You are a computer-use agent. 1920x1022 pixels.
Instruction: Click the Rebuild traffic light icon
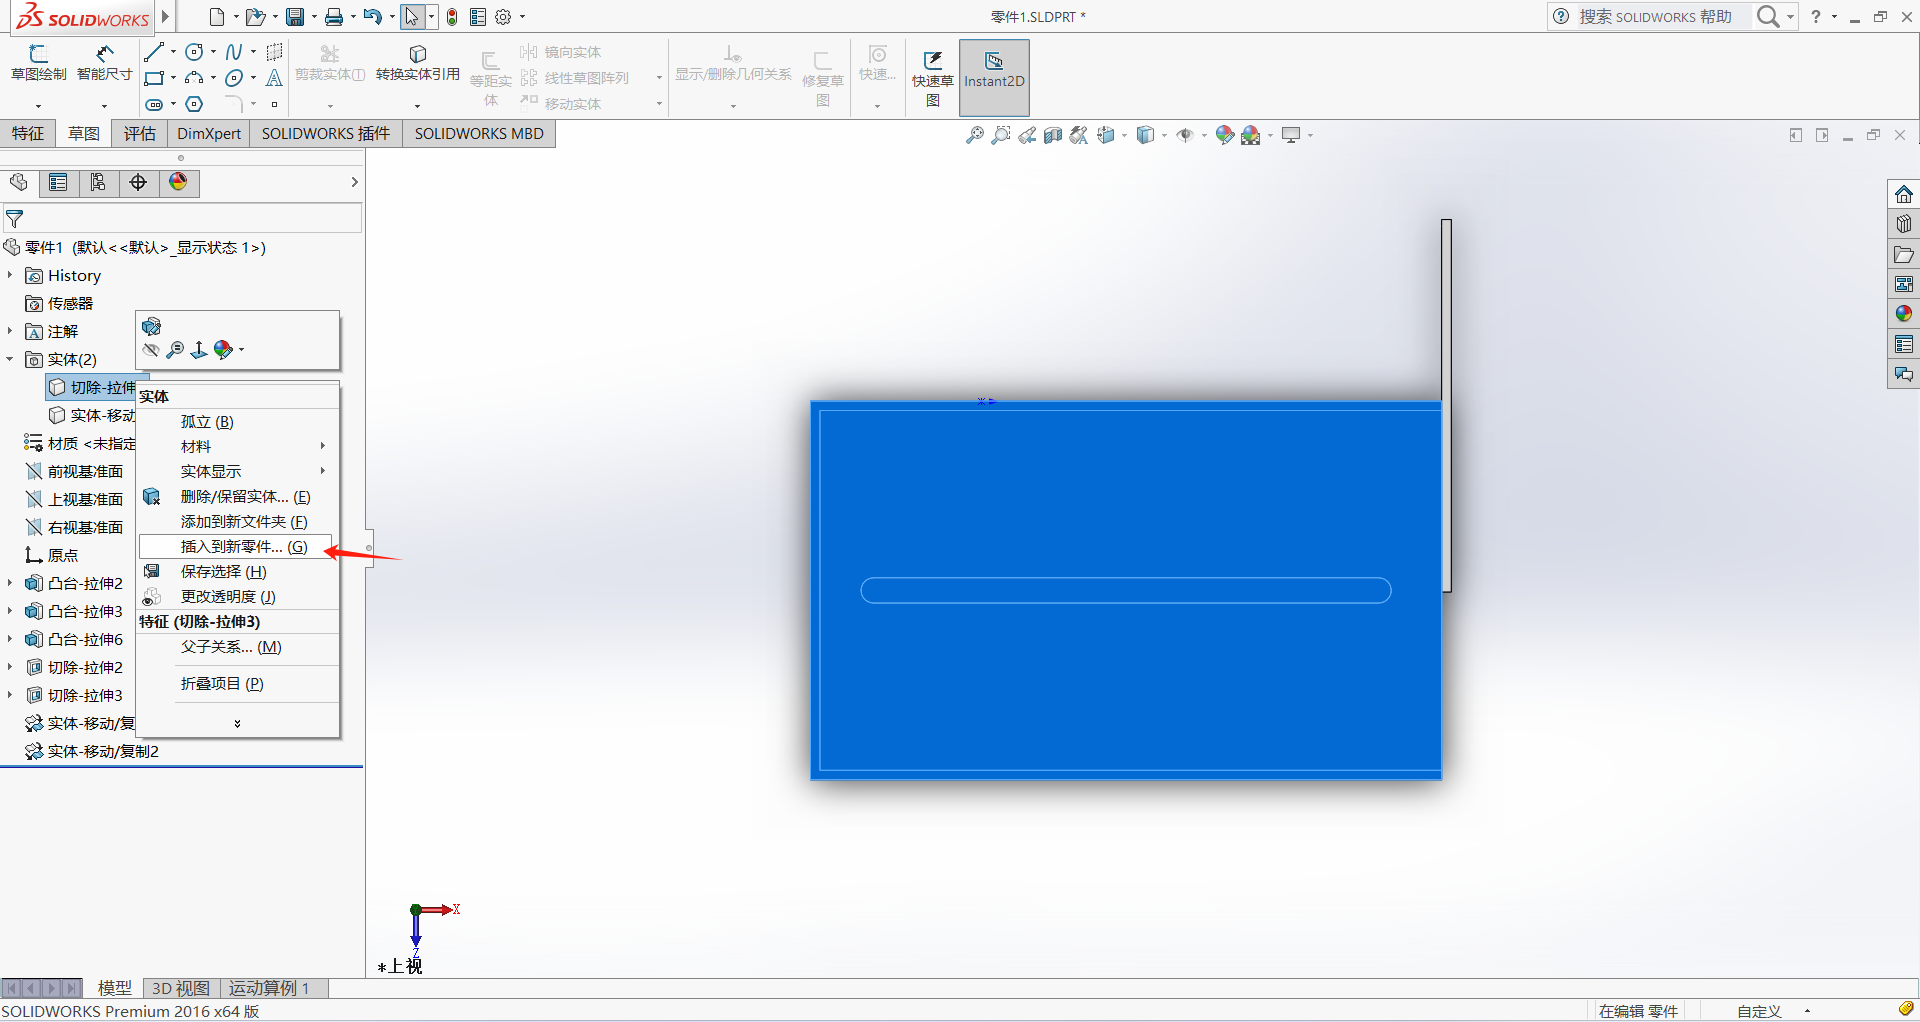coord(452,17)
